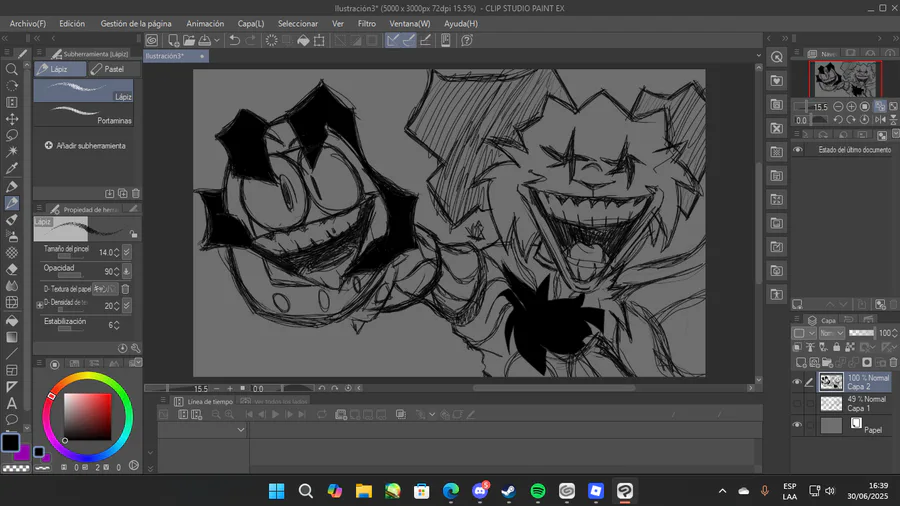Open the layer blending mode dropdown
Image resolution: width=900 pixels, height=506 pixels.
832,333
